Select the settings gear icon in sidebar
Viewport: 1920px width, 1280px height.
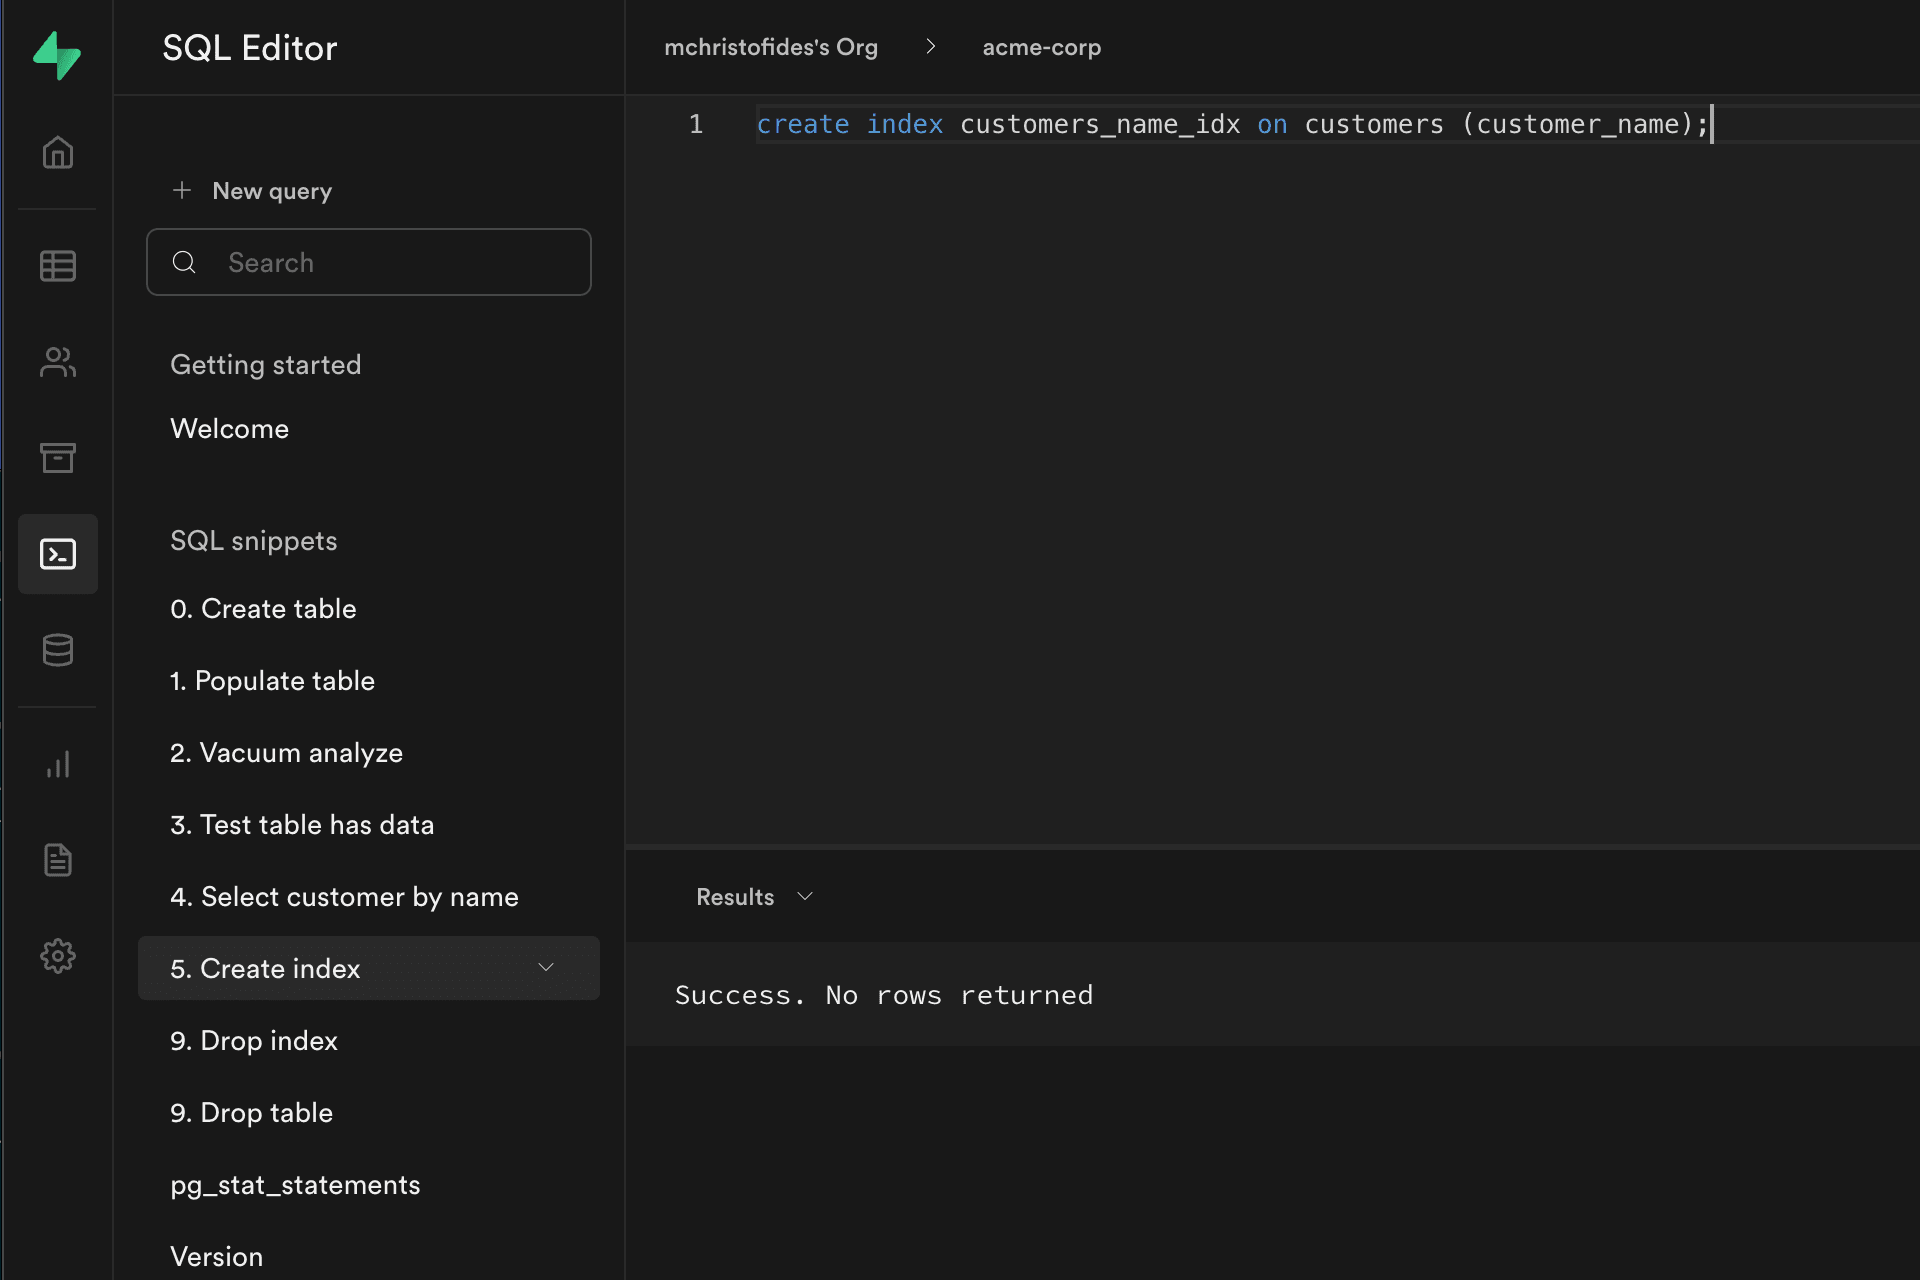pyautogui.click(x=57, y=954)
